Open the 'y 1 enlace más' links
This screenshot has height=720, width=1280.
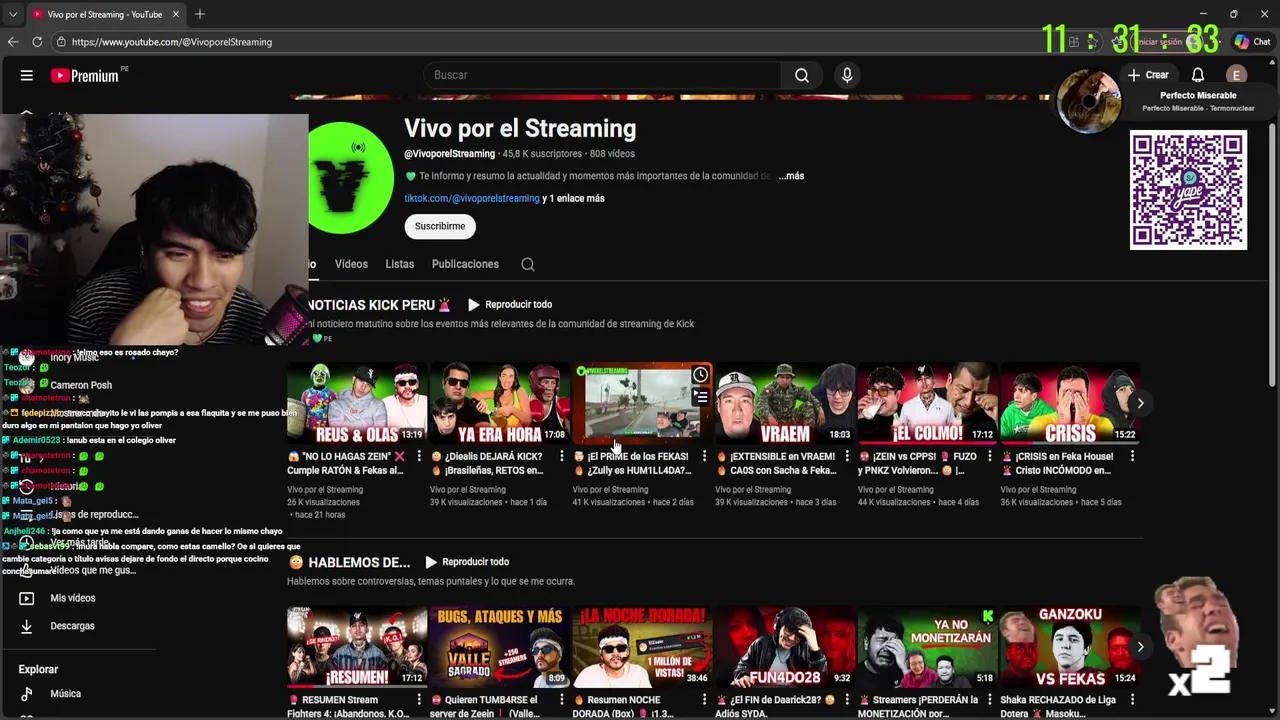pyautogui.click(x=574, y=198)
